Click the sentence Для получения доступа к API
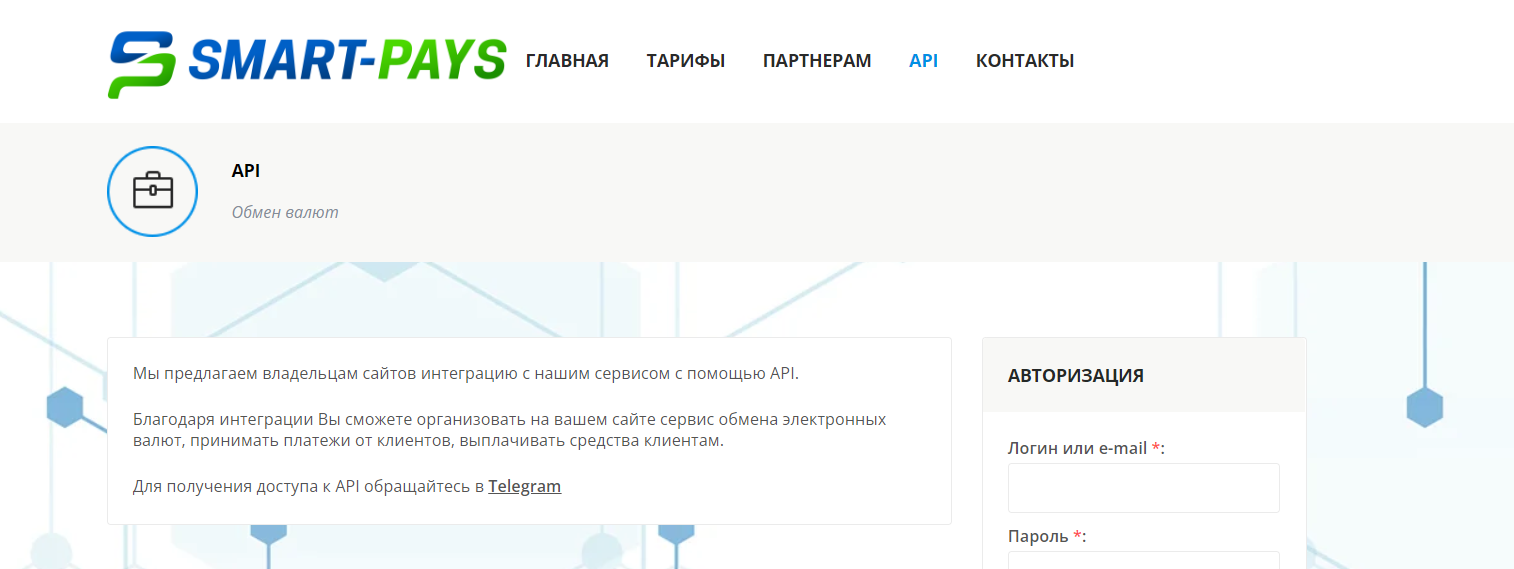1514x569 pixels. (347, 487)
